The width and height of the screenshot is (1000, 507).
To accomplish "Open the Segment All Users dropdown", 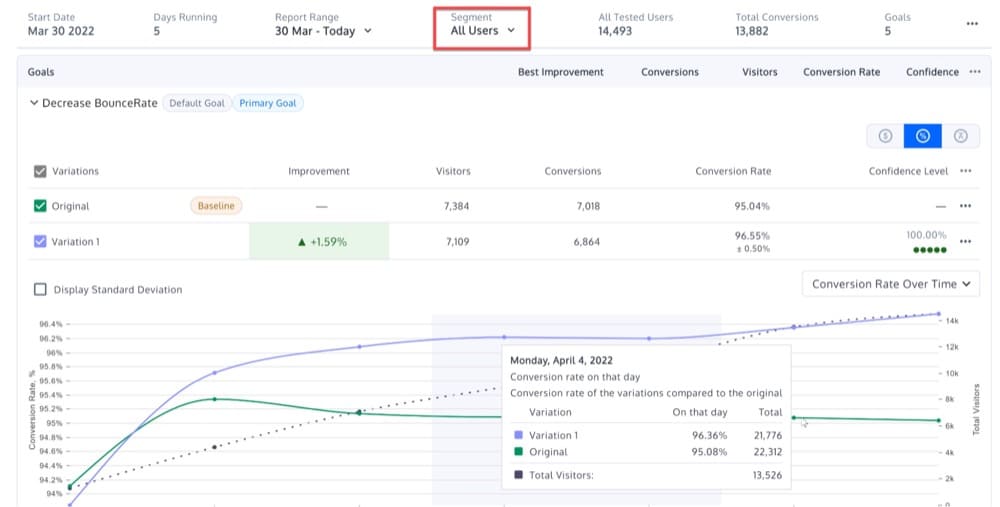I will (482, 31).
